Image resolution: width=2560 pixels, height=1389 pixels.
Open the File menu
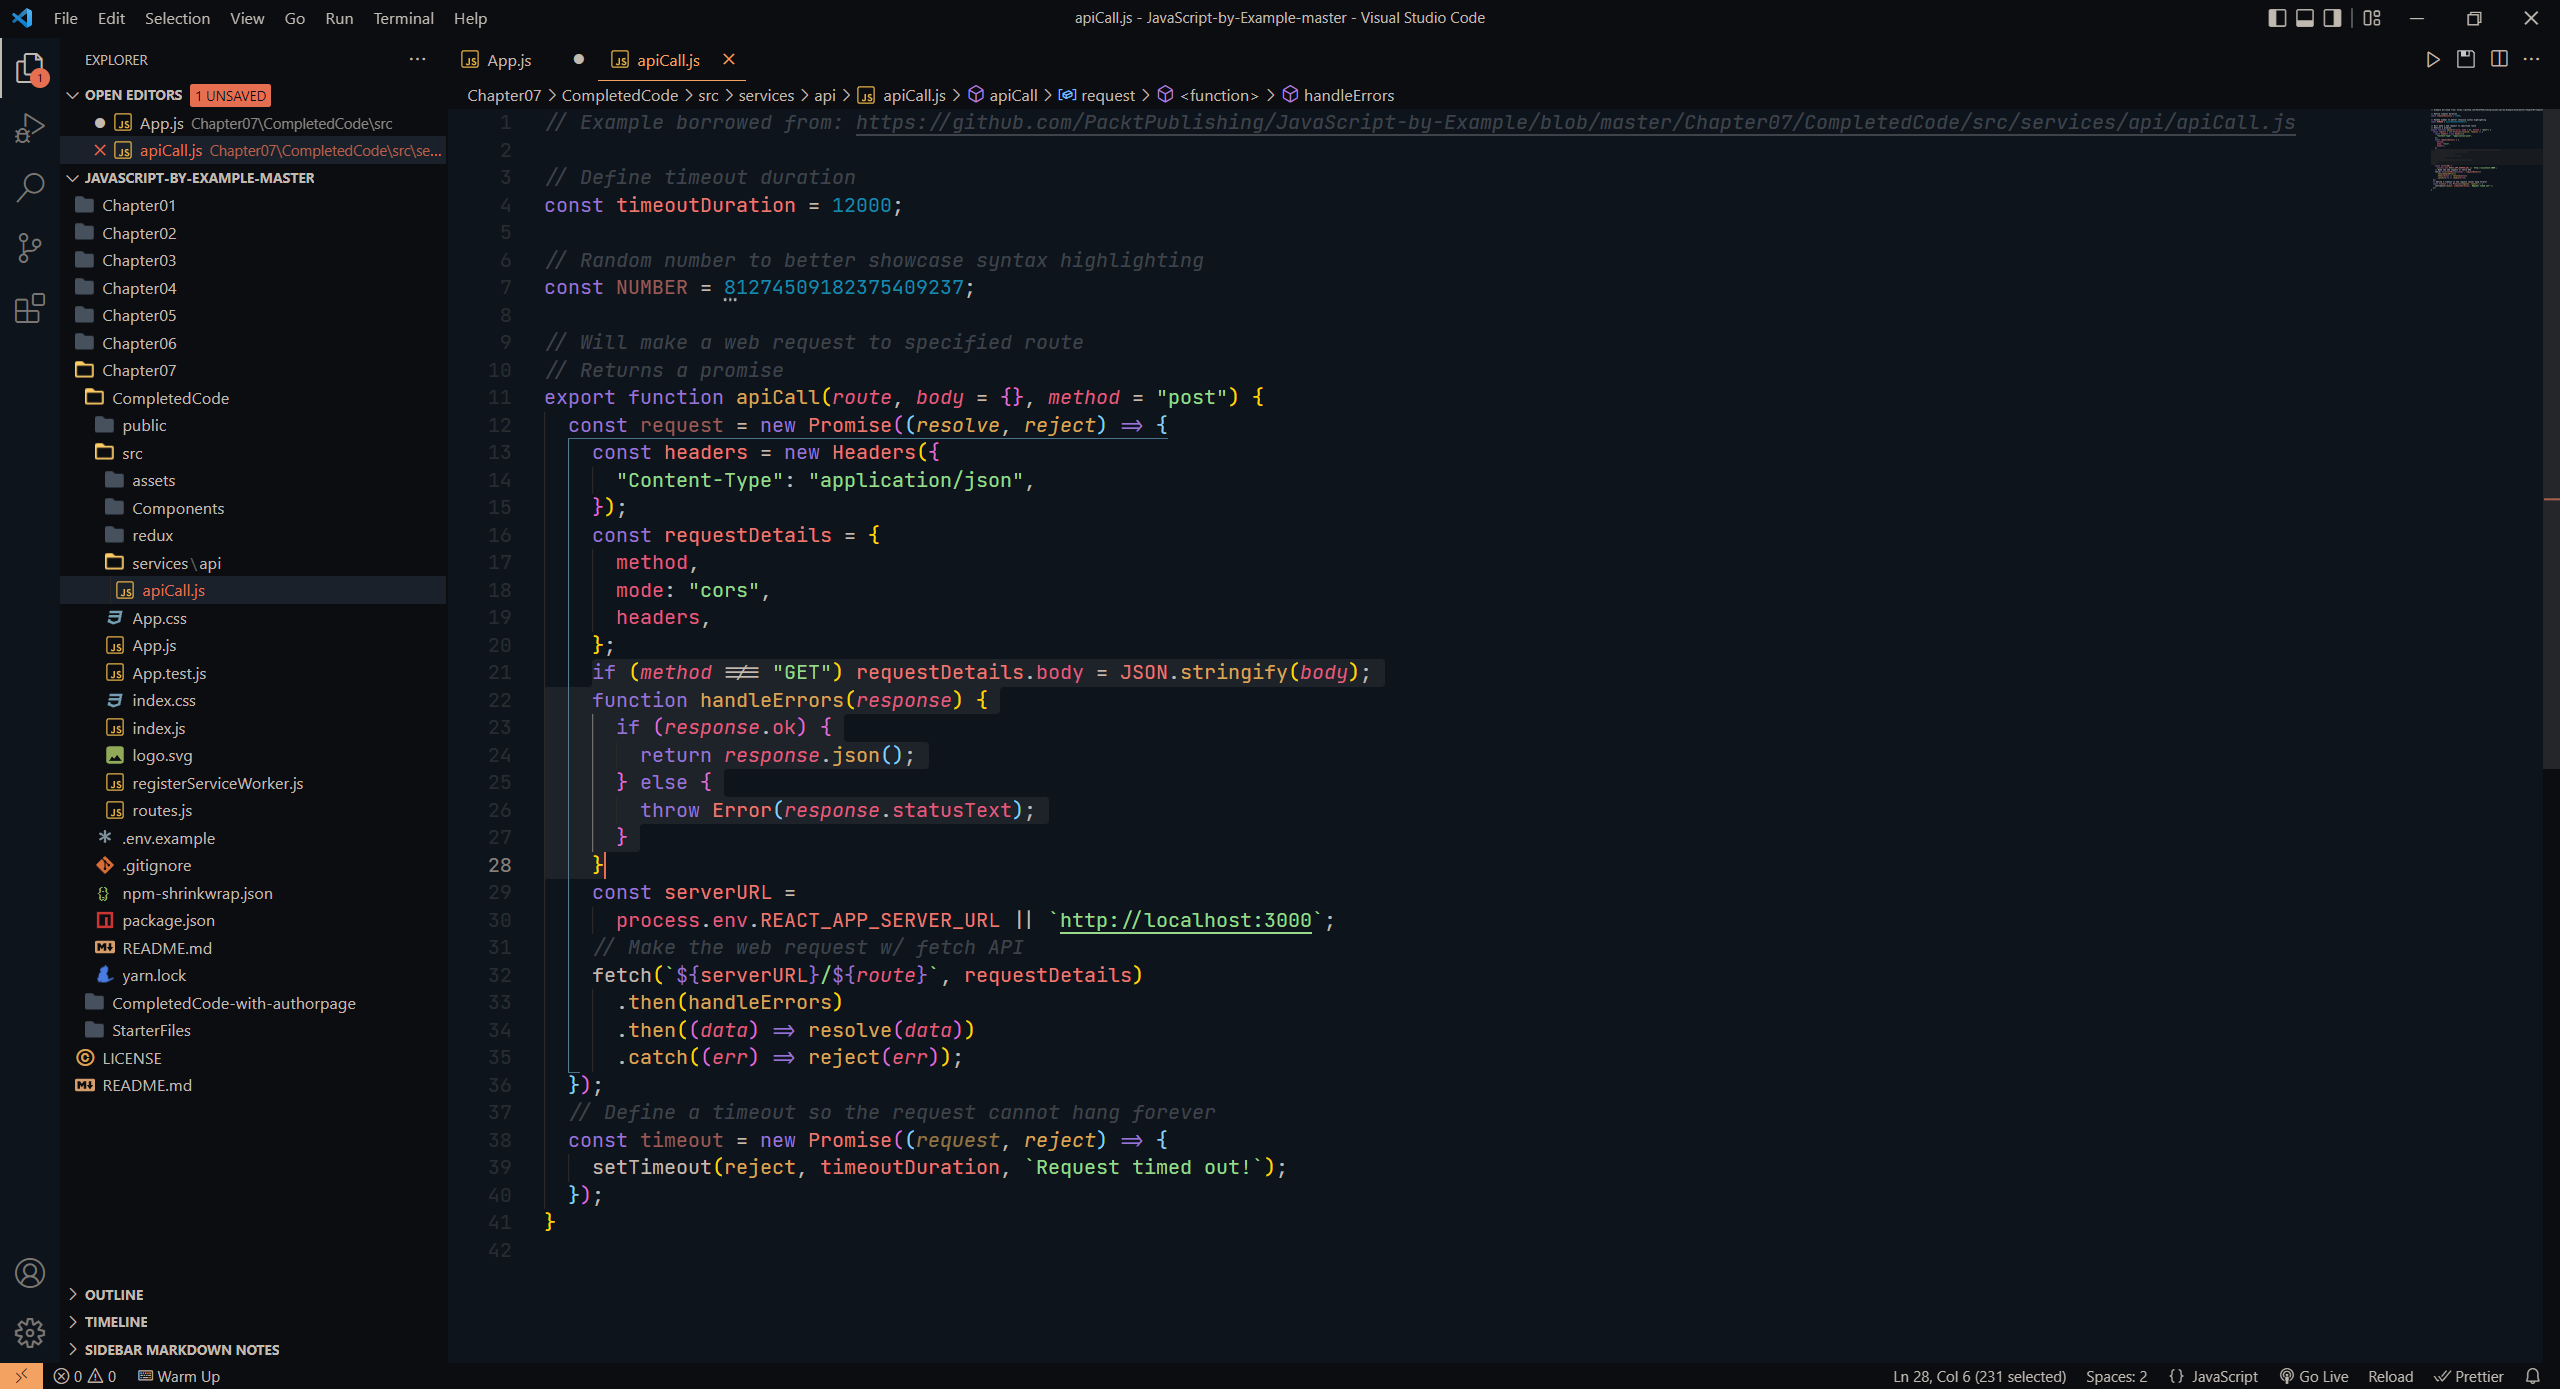(x=65, y=18)
